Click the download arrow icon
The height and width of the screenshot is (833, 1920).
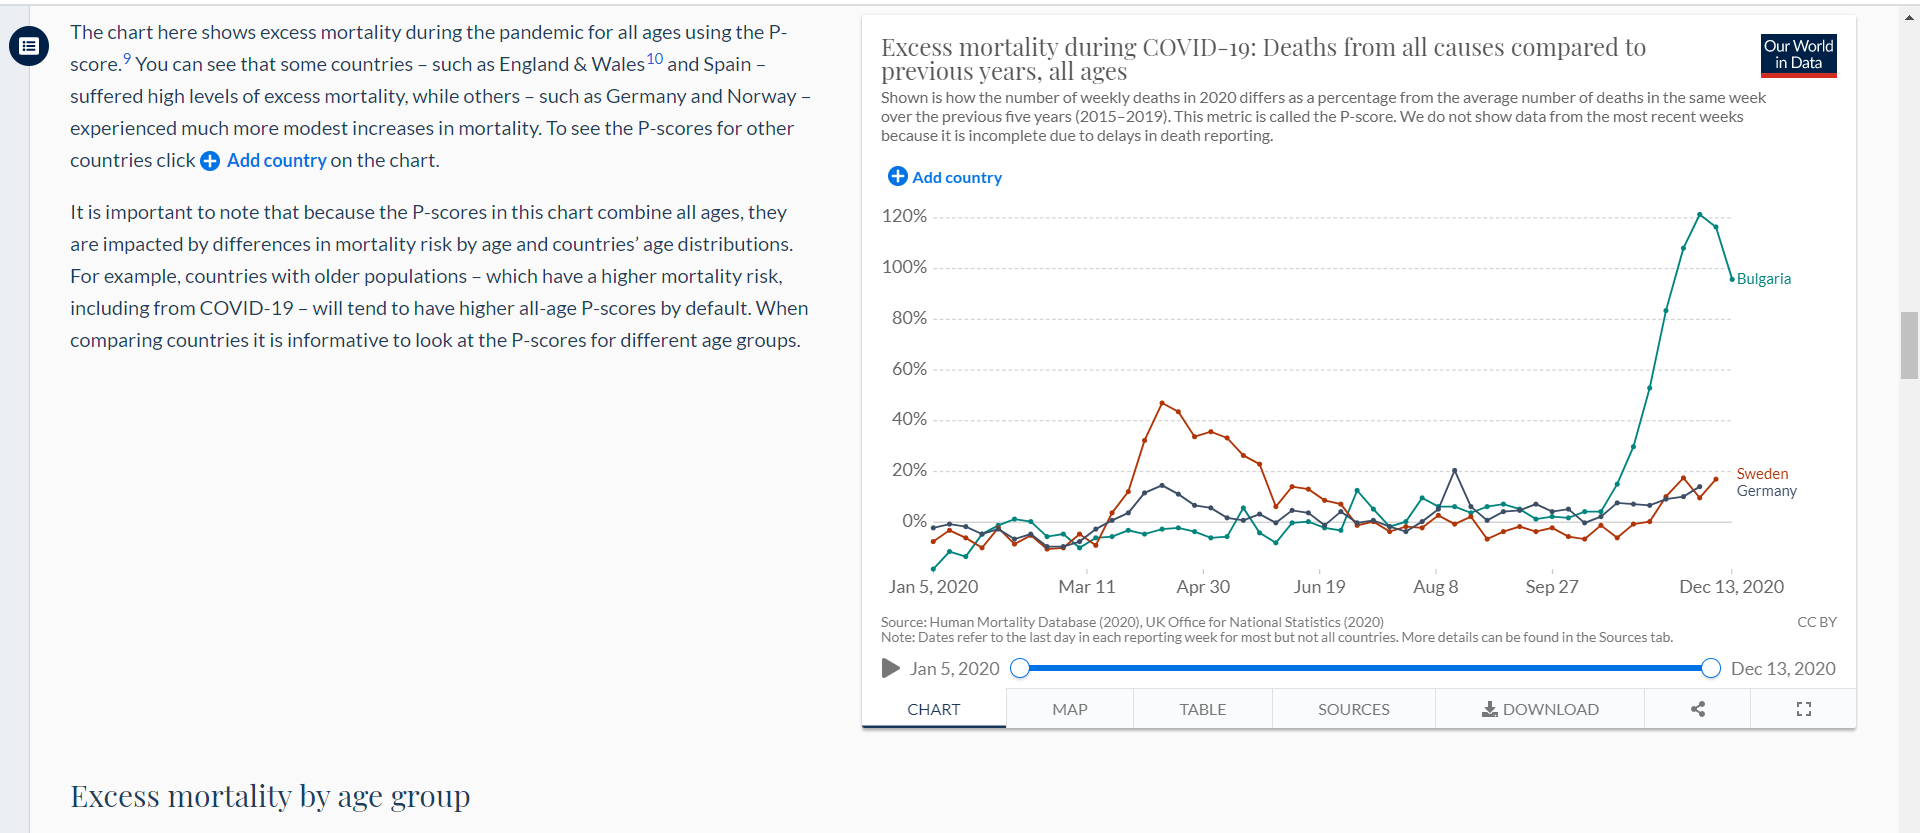click(1490, 709)
